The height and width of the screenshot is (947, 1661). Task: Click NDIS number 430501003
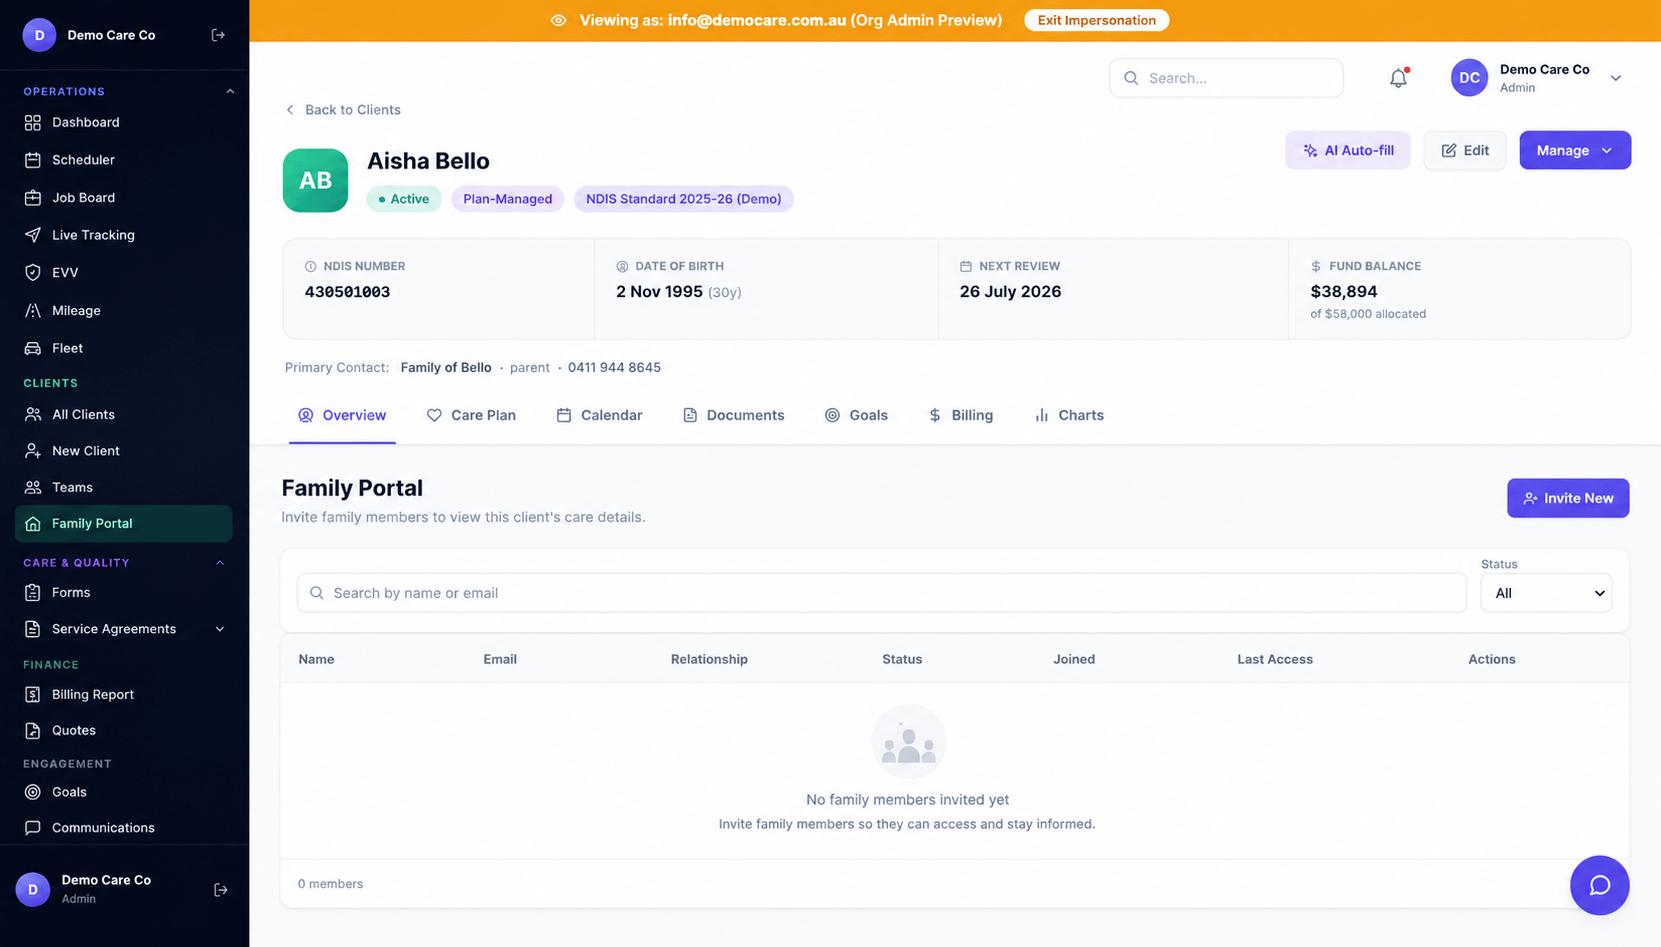coord(347,292)
